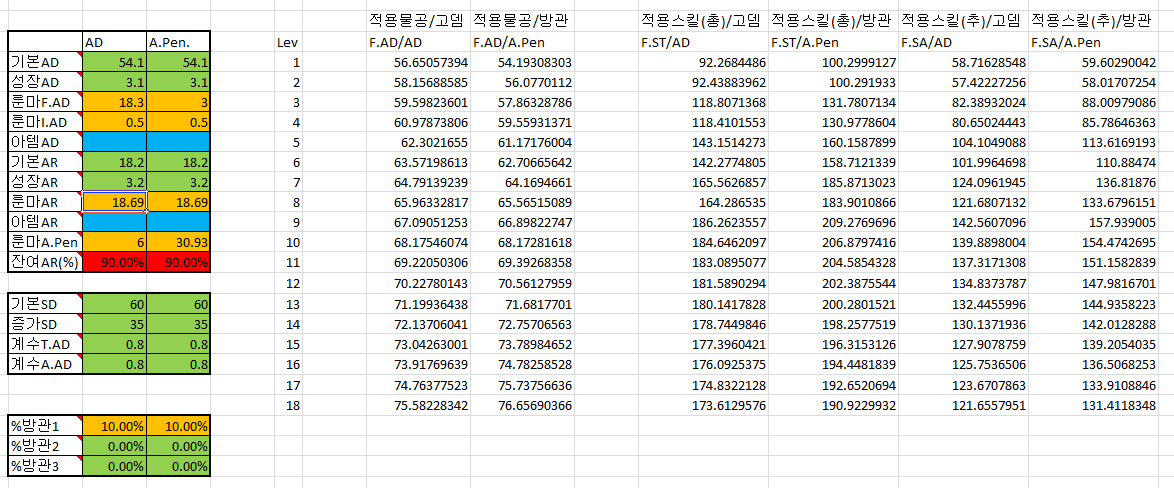Image resolution: width=1174 pixels, height=488 pixels.
Task: Click the F.ST/AD value at level 5
Action: tap(704, 142)
